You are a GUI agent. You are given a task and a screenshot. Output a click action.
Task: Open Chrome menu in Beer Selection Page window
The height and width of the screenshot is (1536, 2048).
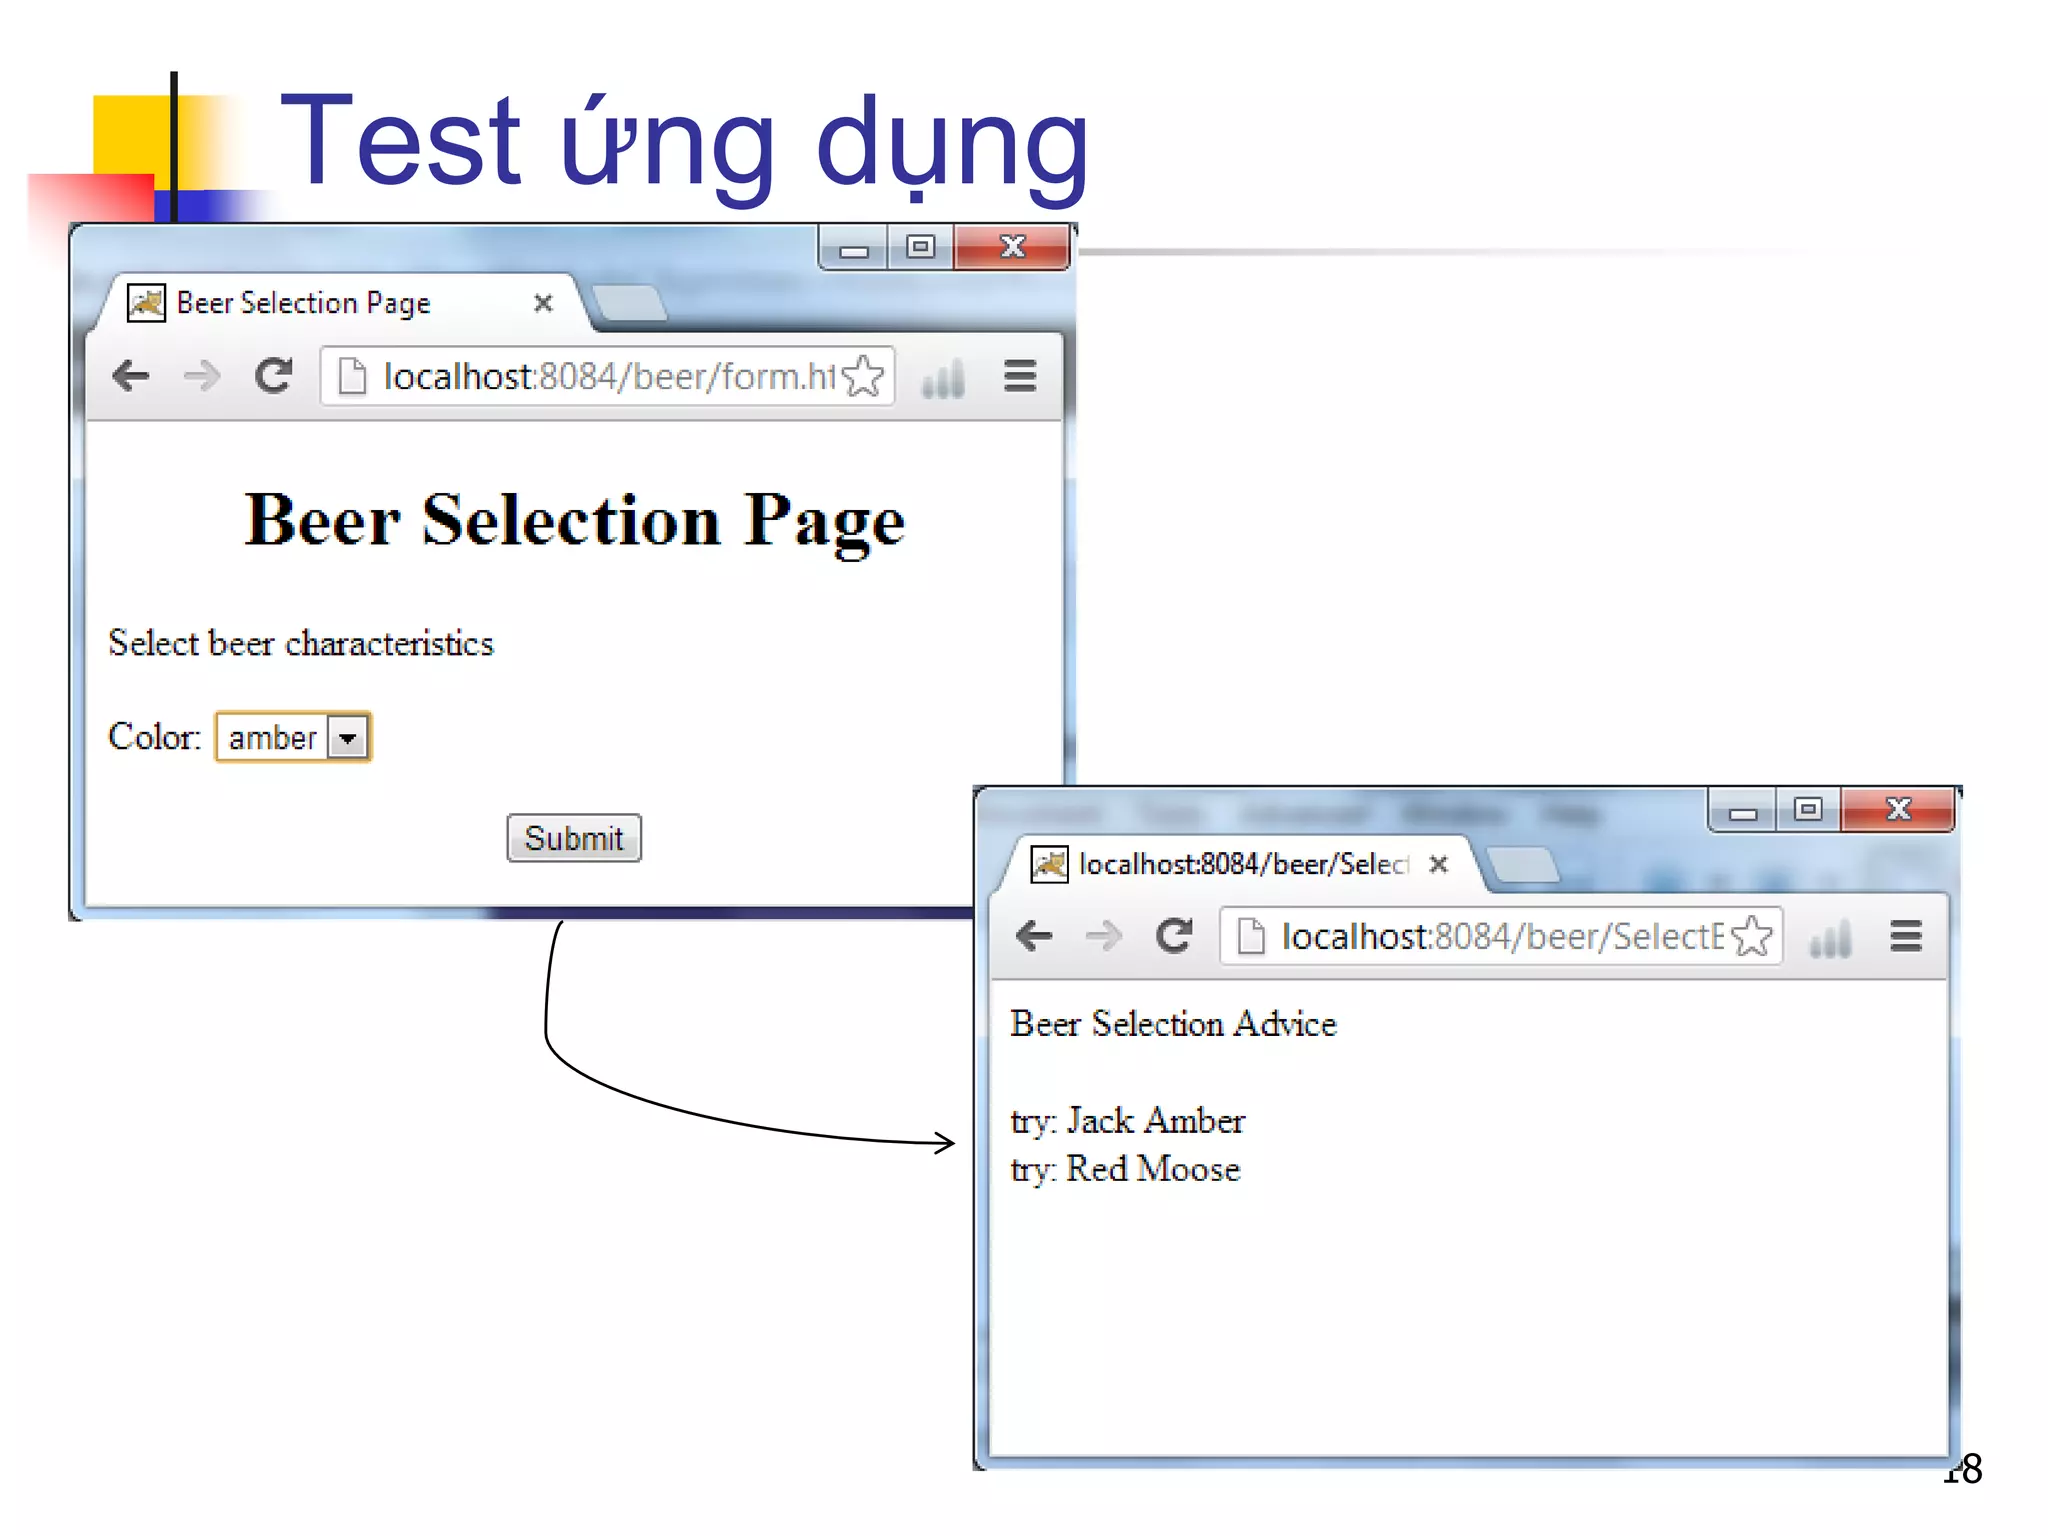tap(1020, 376)
